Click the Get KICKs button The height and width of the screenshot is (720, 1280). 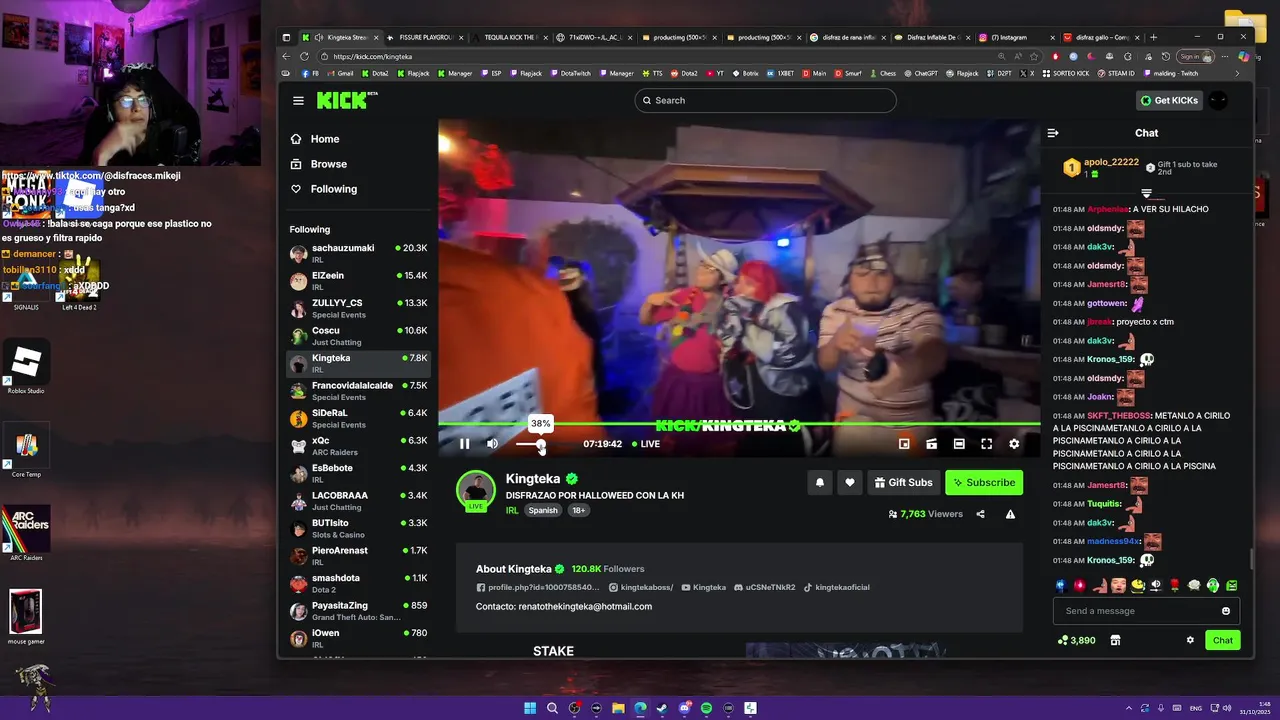click(x=1169, y=100)
